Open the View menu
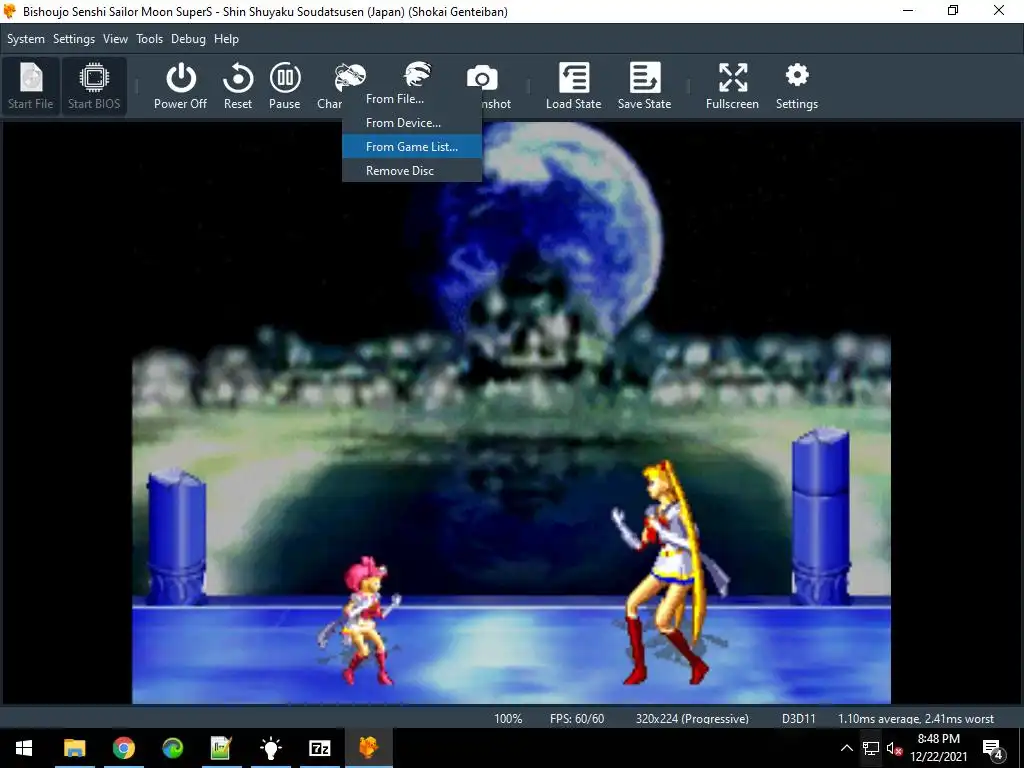 click(115, 39)
